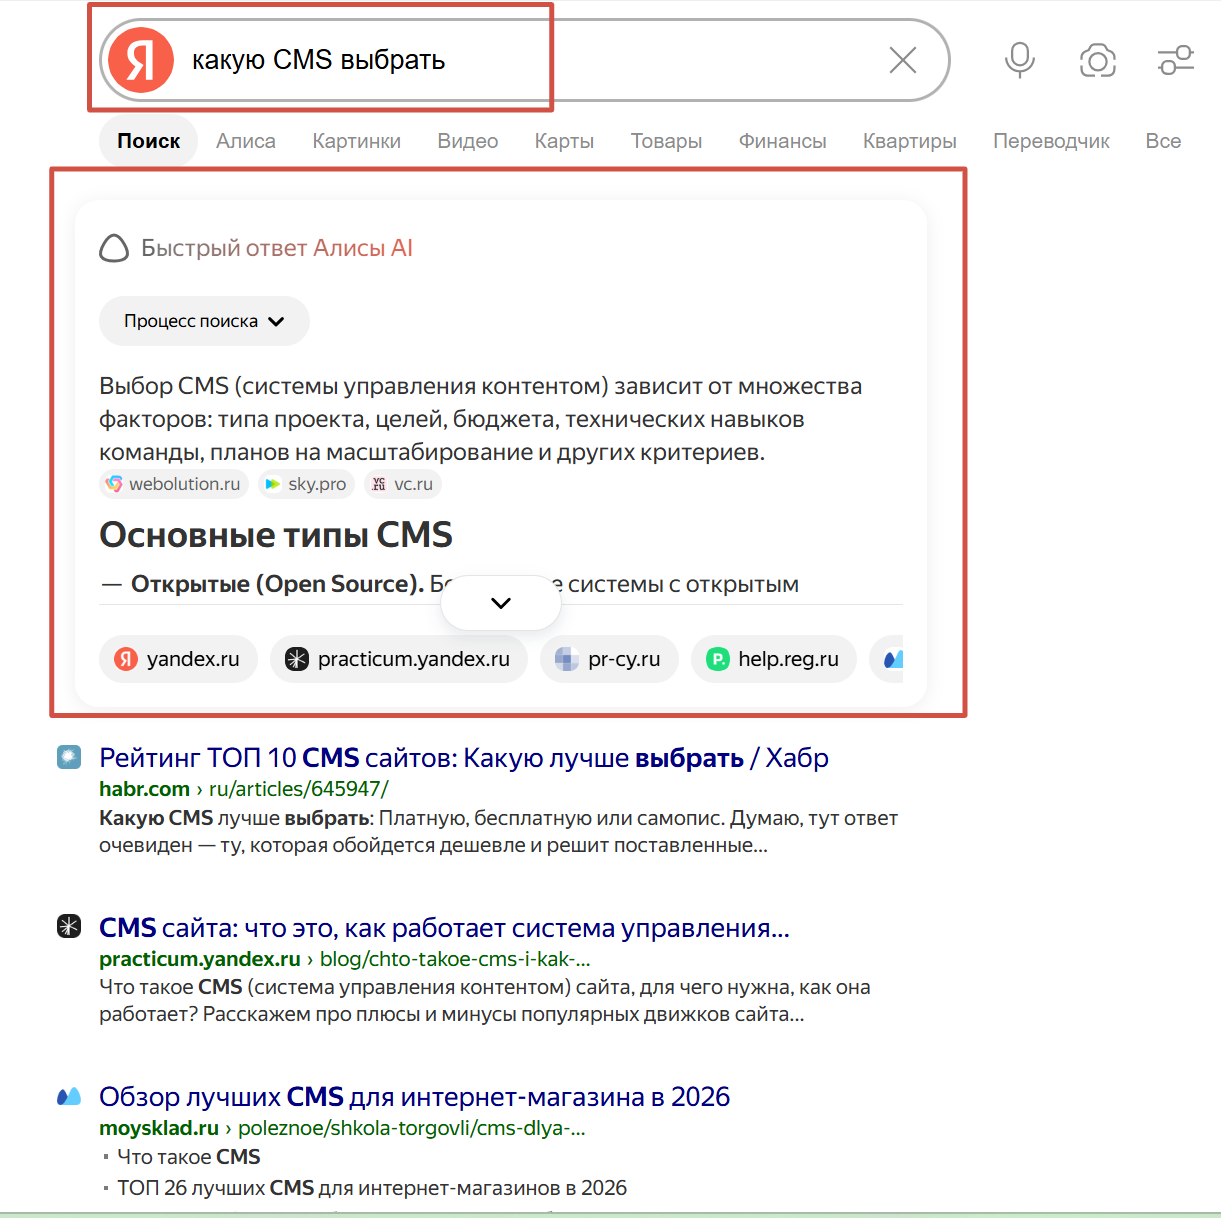Click the Yandex logo in search bar
1221x1218 pixels.
tap(141, 60)
